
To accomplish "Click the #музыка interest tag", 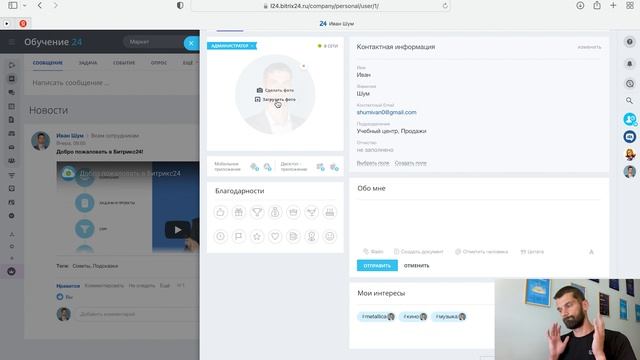I will click(x=449, y=317).
